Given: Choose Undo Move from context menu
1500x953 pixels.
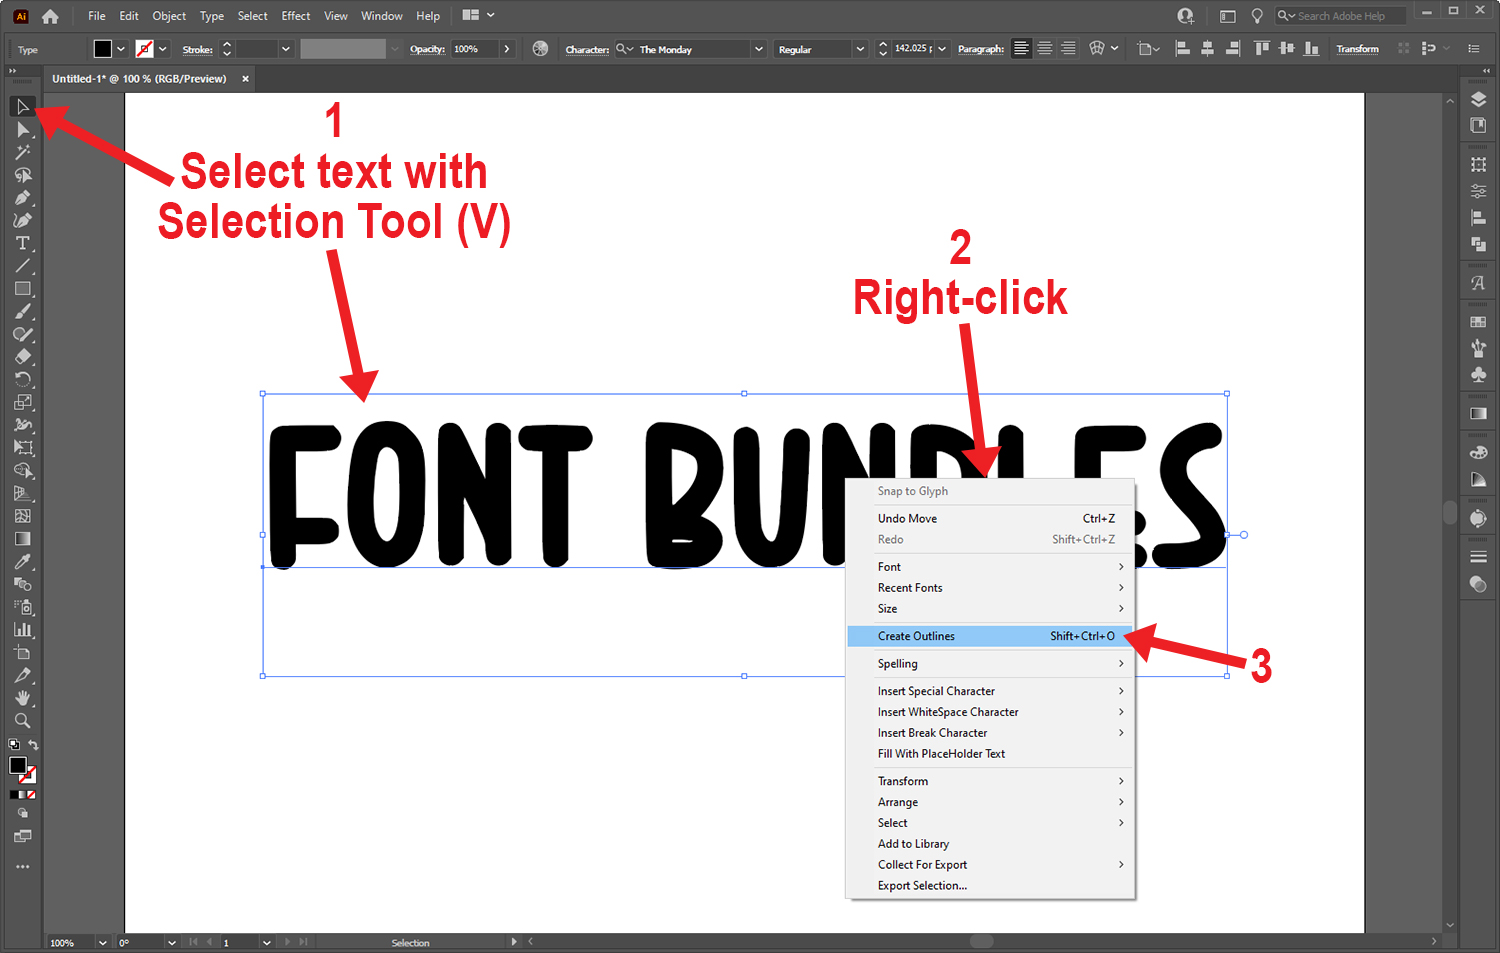Looking at the screenshot, I should [x=990, y=518].
